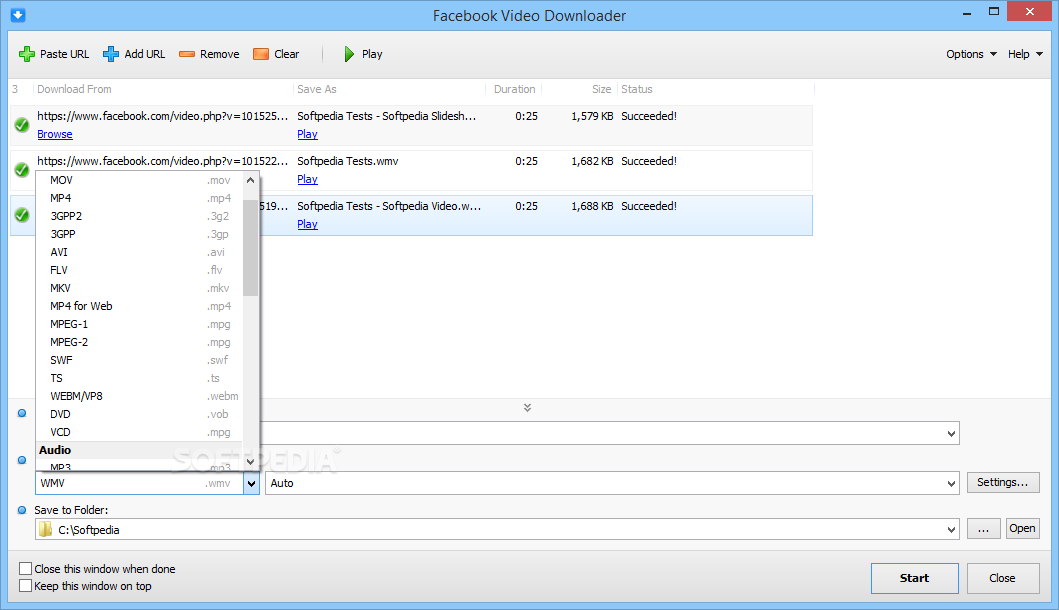Select TS format from list
Viewport: 1059px width, 610px height.
[x=140, y=378]
